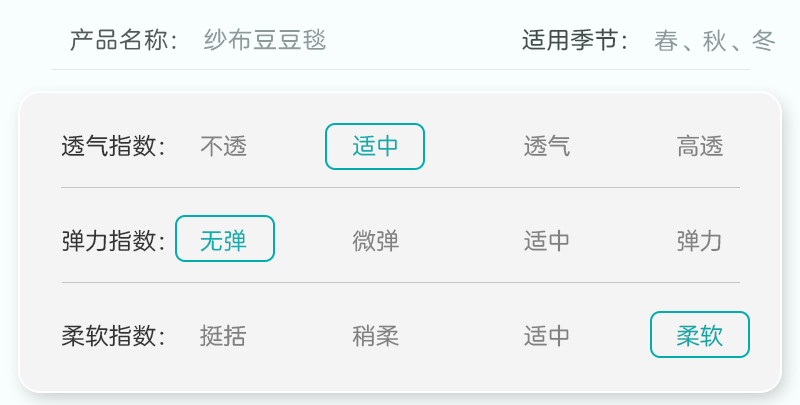The image size is (800, 405).
Task: Select 弹力 elasticity option
Action: pos(700,241)
